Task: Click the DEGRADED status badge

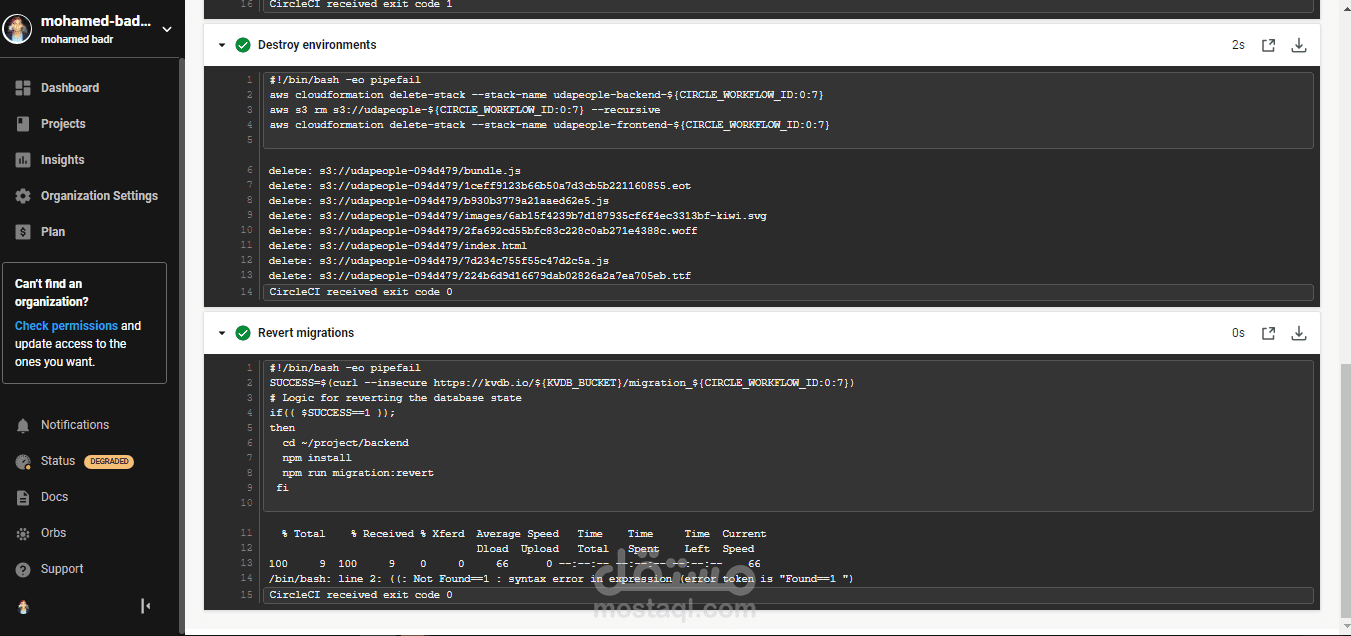Action: [109, 462]
